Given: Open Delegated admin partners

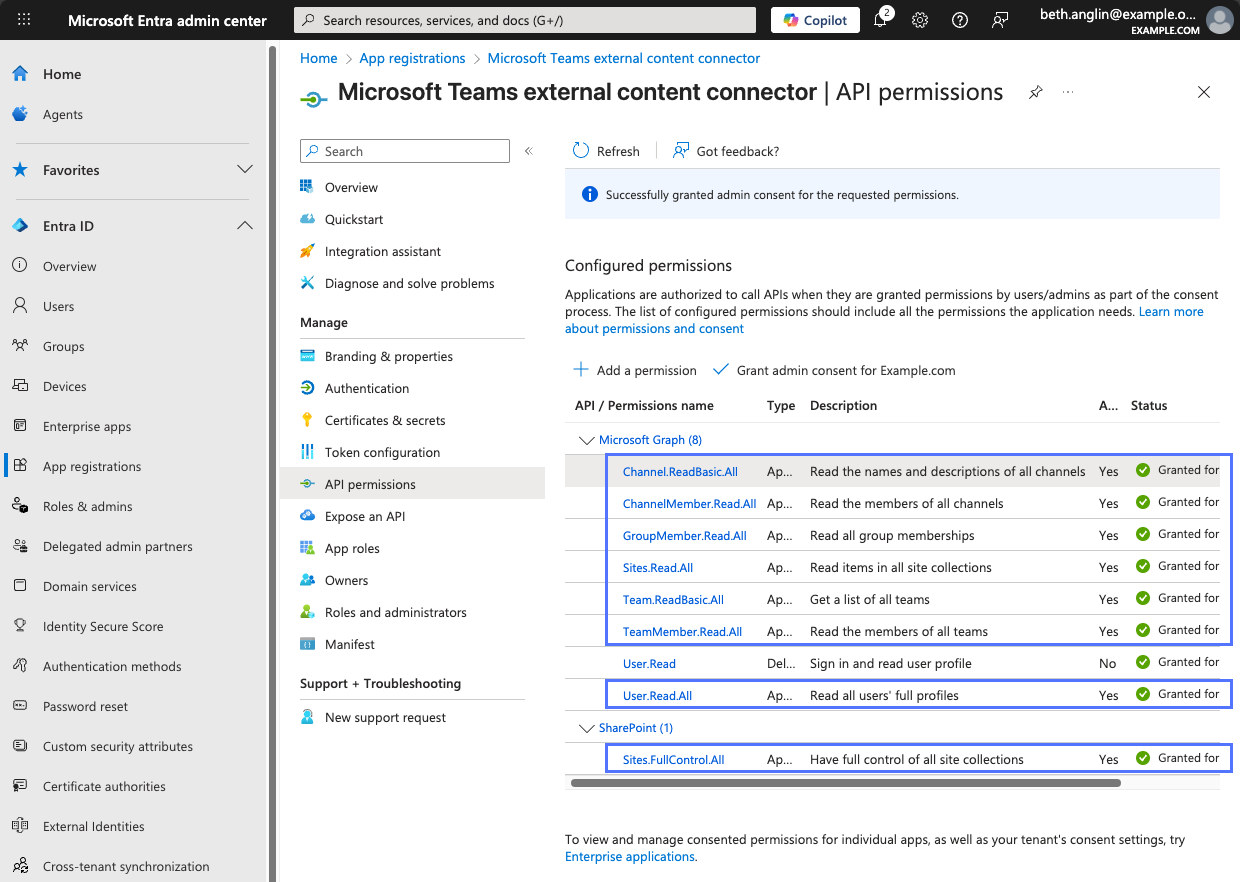Looking at the screenshot, I should [118, 546].
